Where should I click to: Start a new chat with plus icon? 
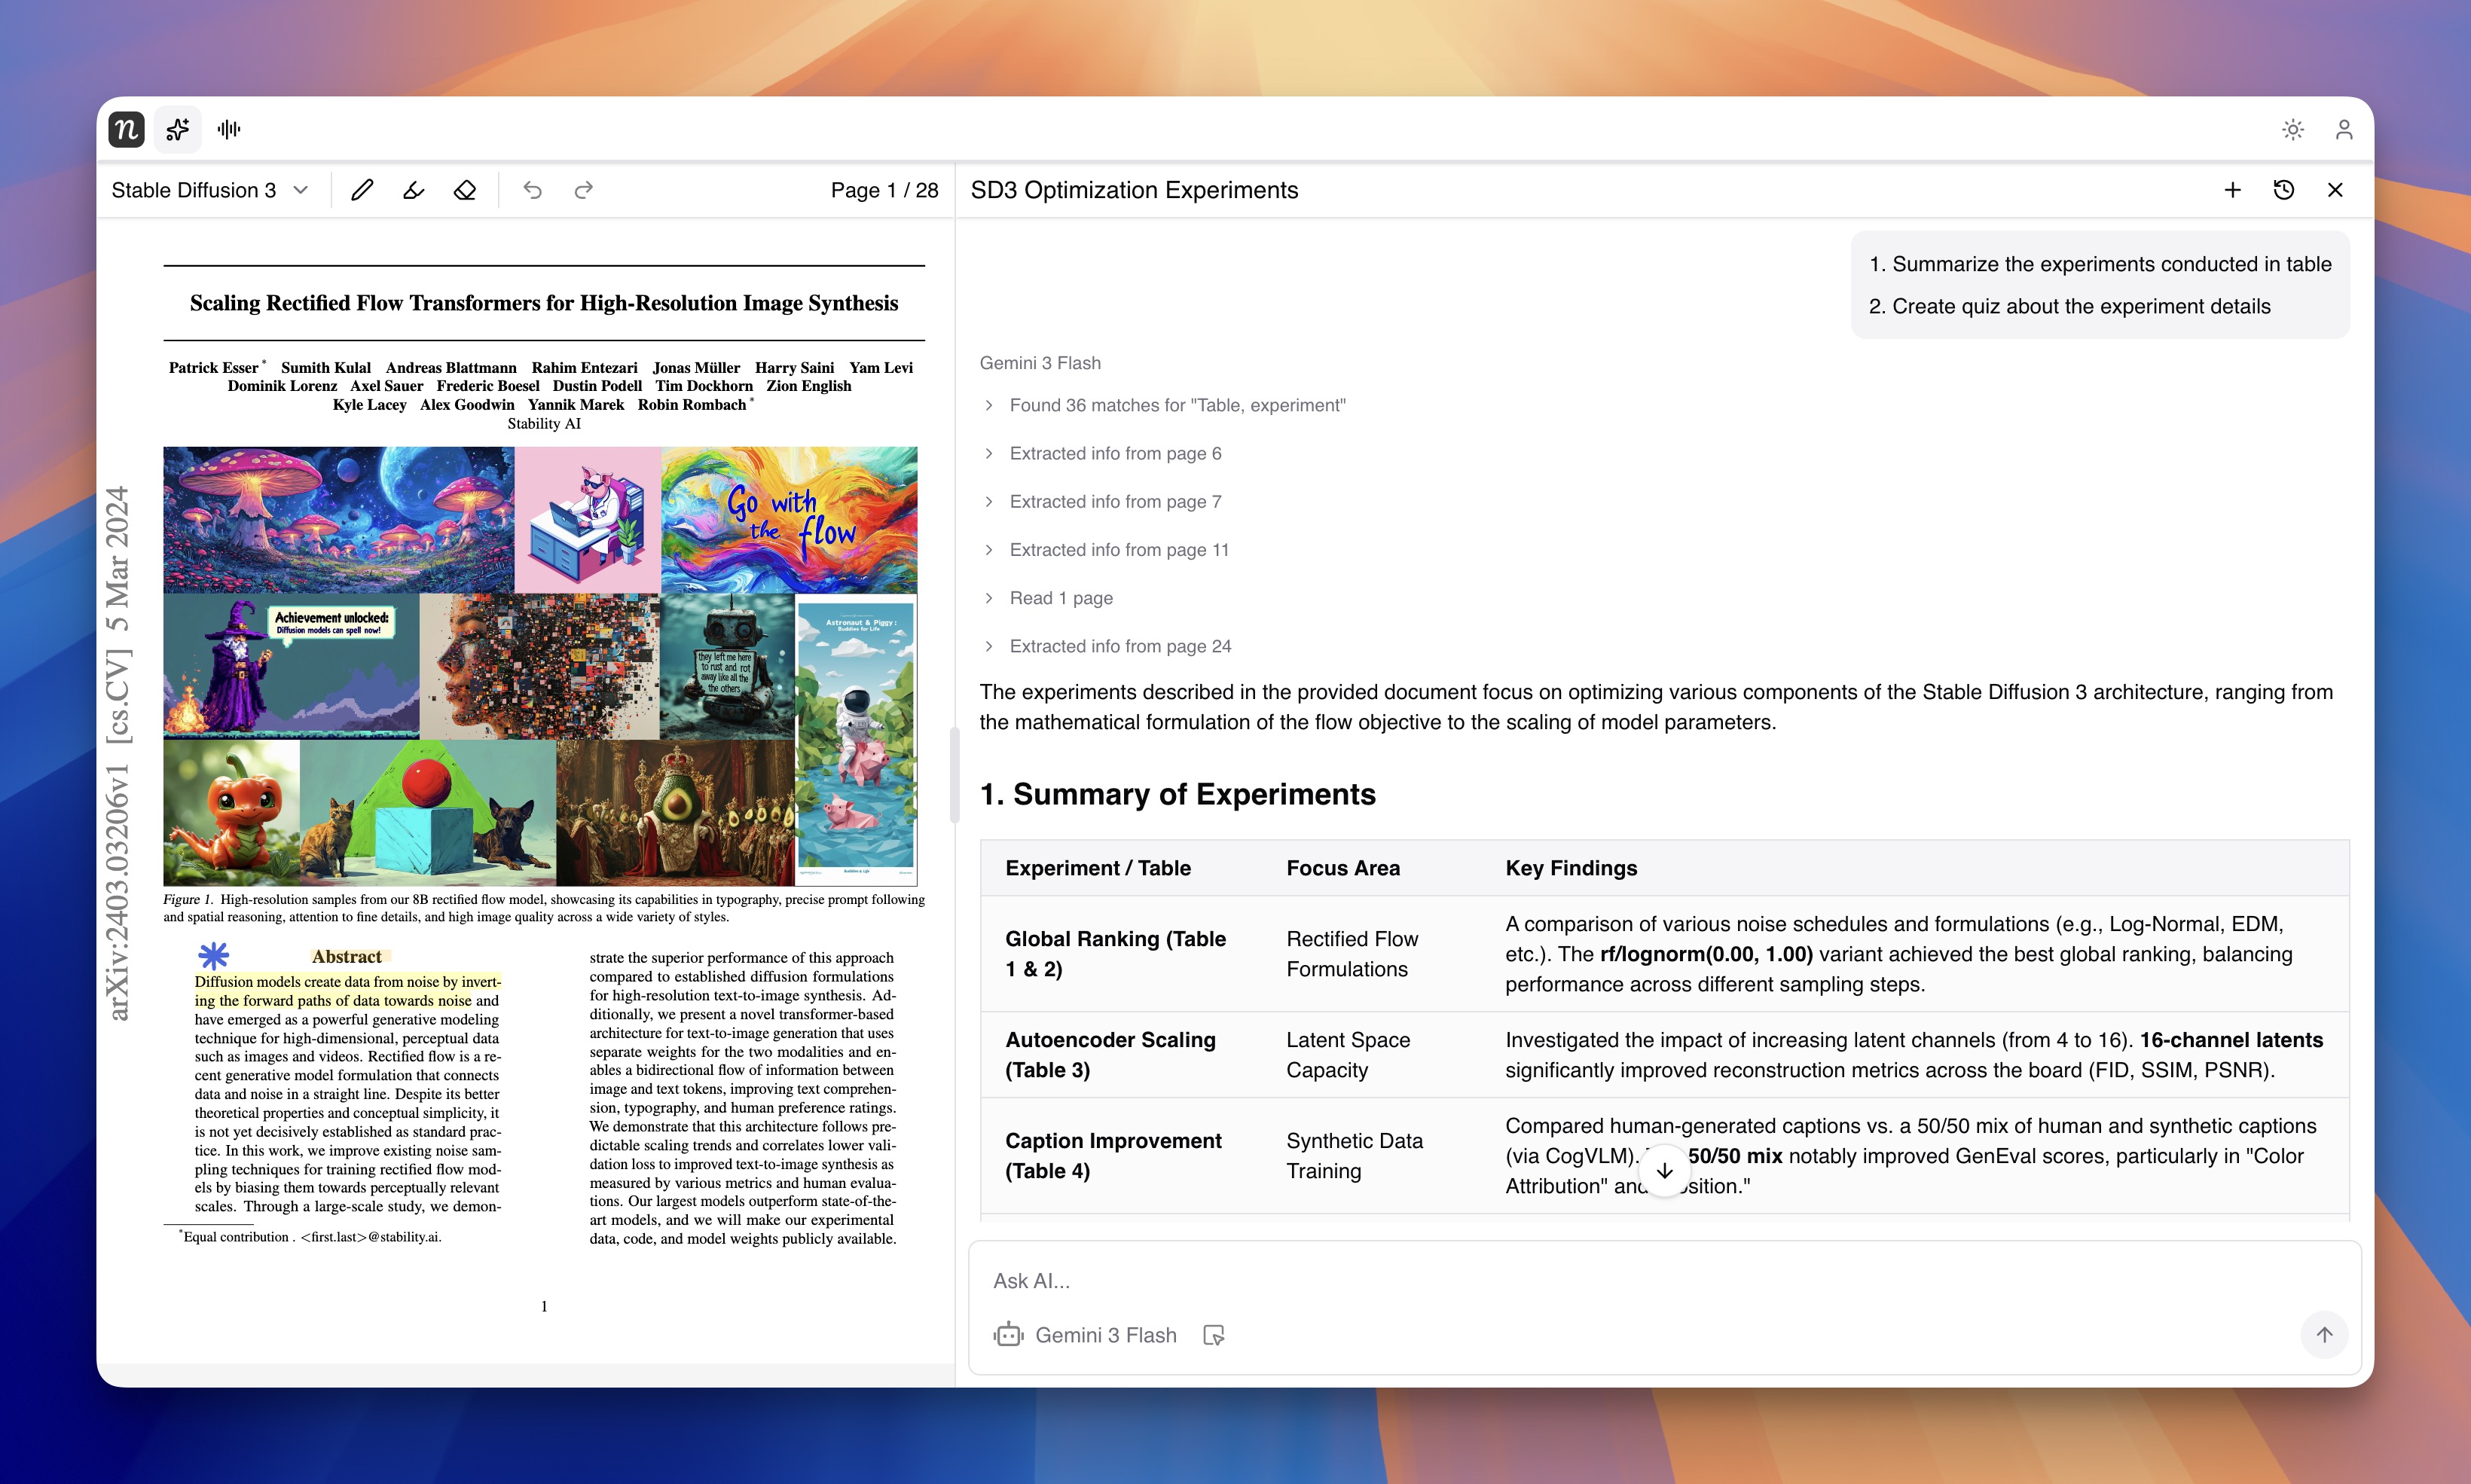click(x=2232, y=190)
